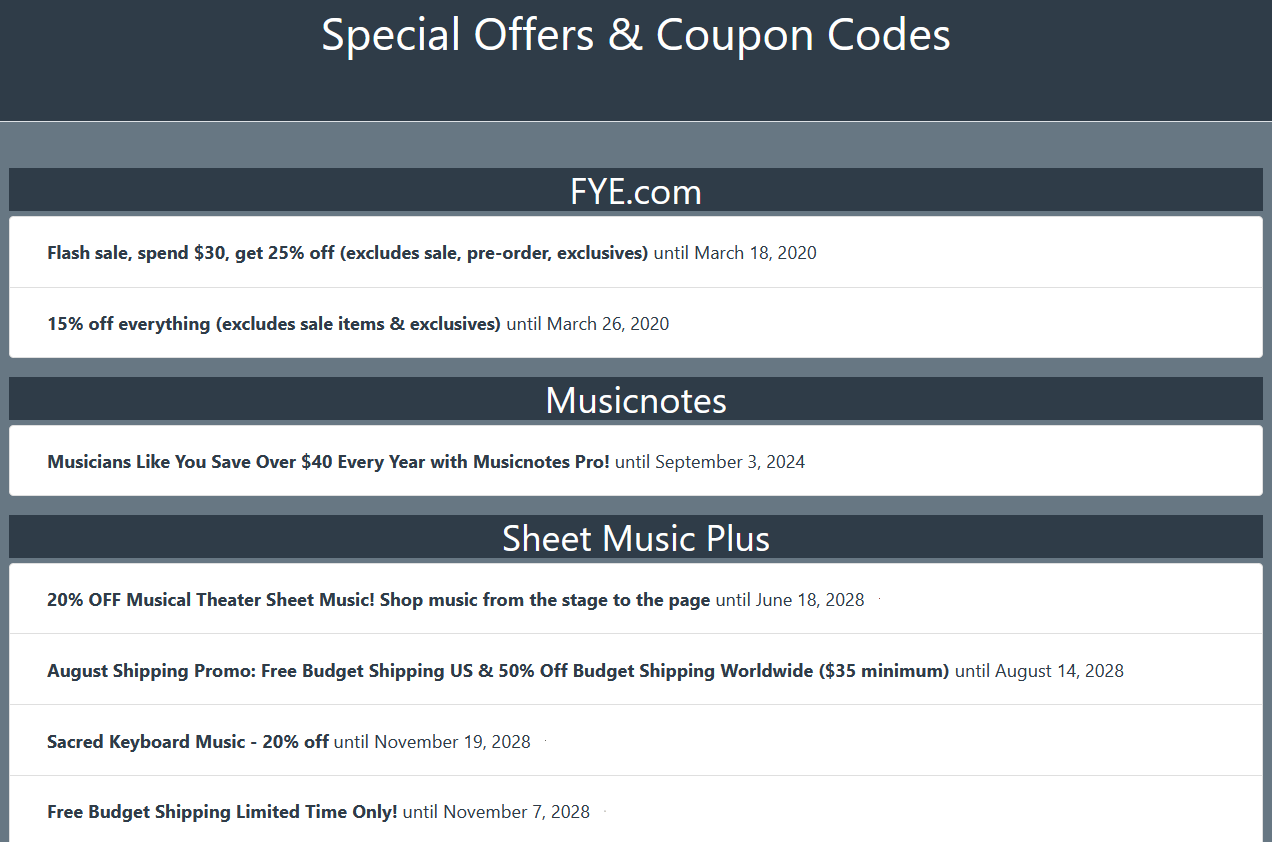
Task: Click the tiny dot after June 18, 2028
Action: click(x=879, y=599)
